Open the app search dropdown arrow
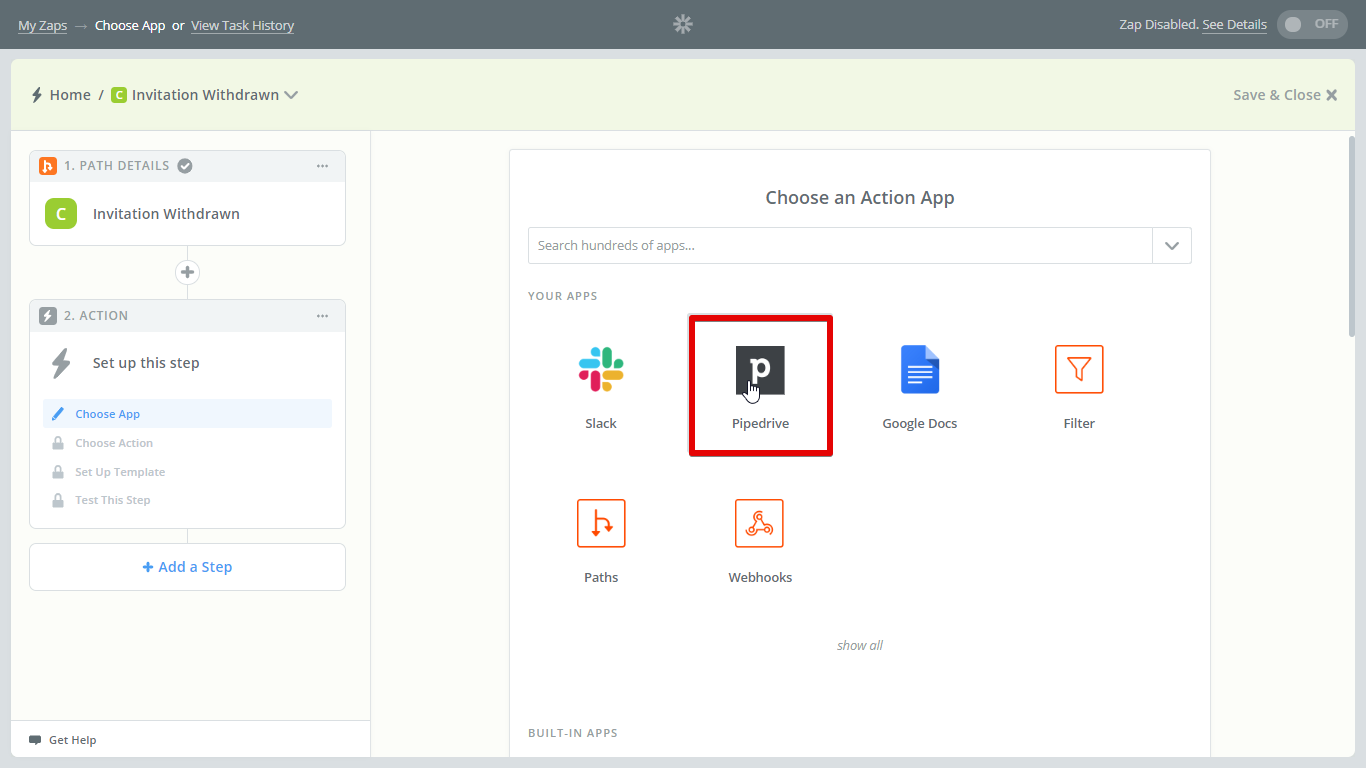Screen dimensions: 1366x768 [x=1172, y=246]
